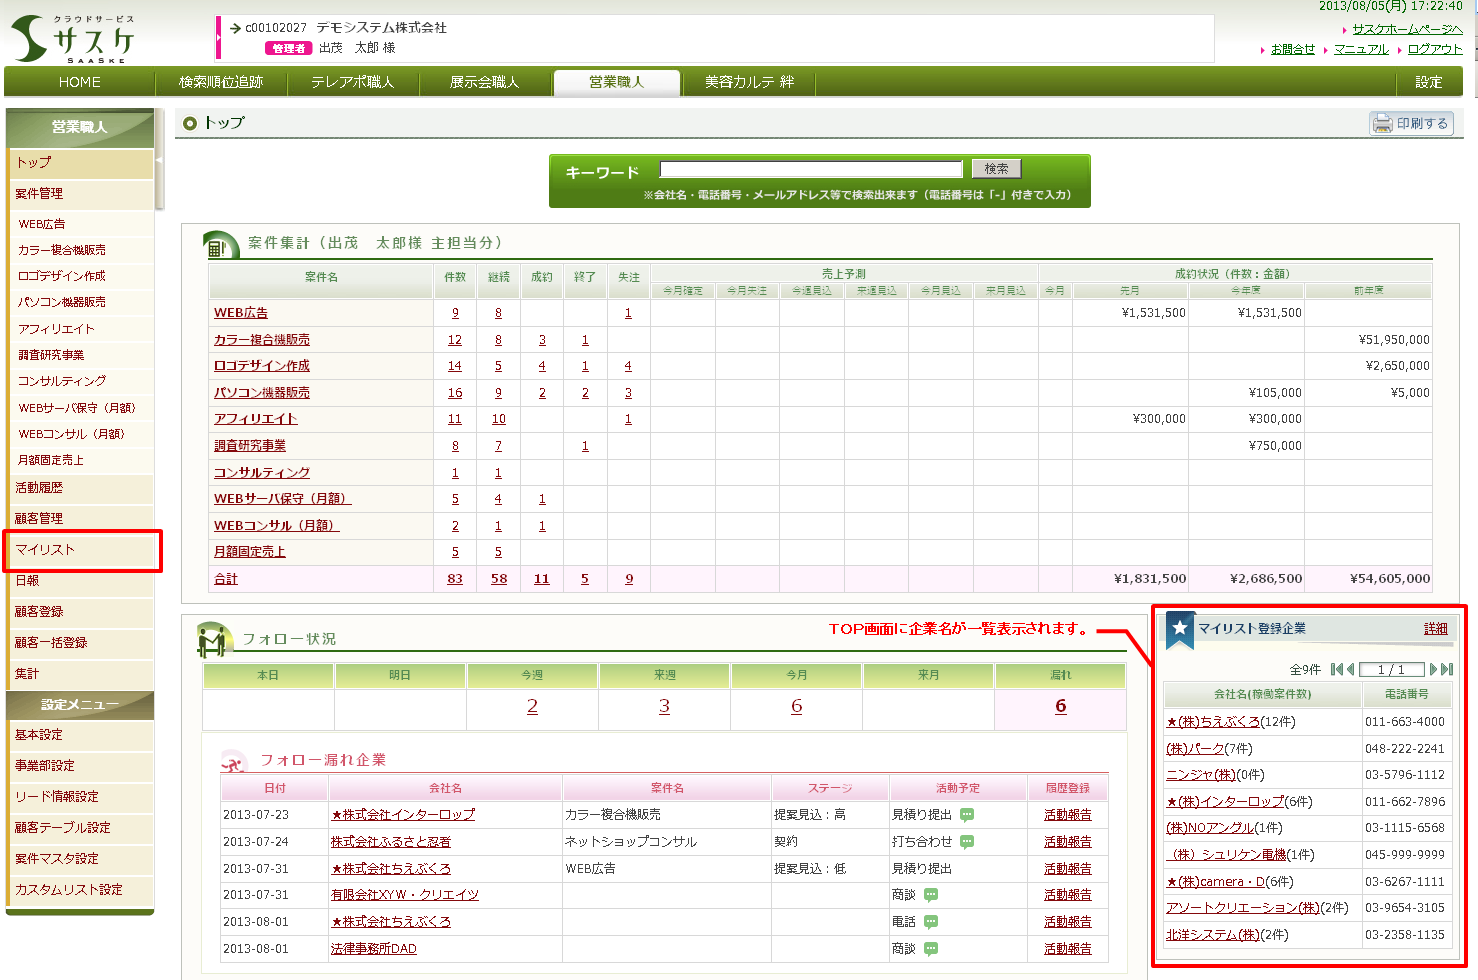Open the ログアウト link
The image size is (1478, 980).
click(x=1434, y=49)
